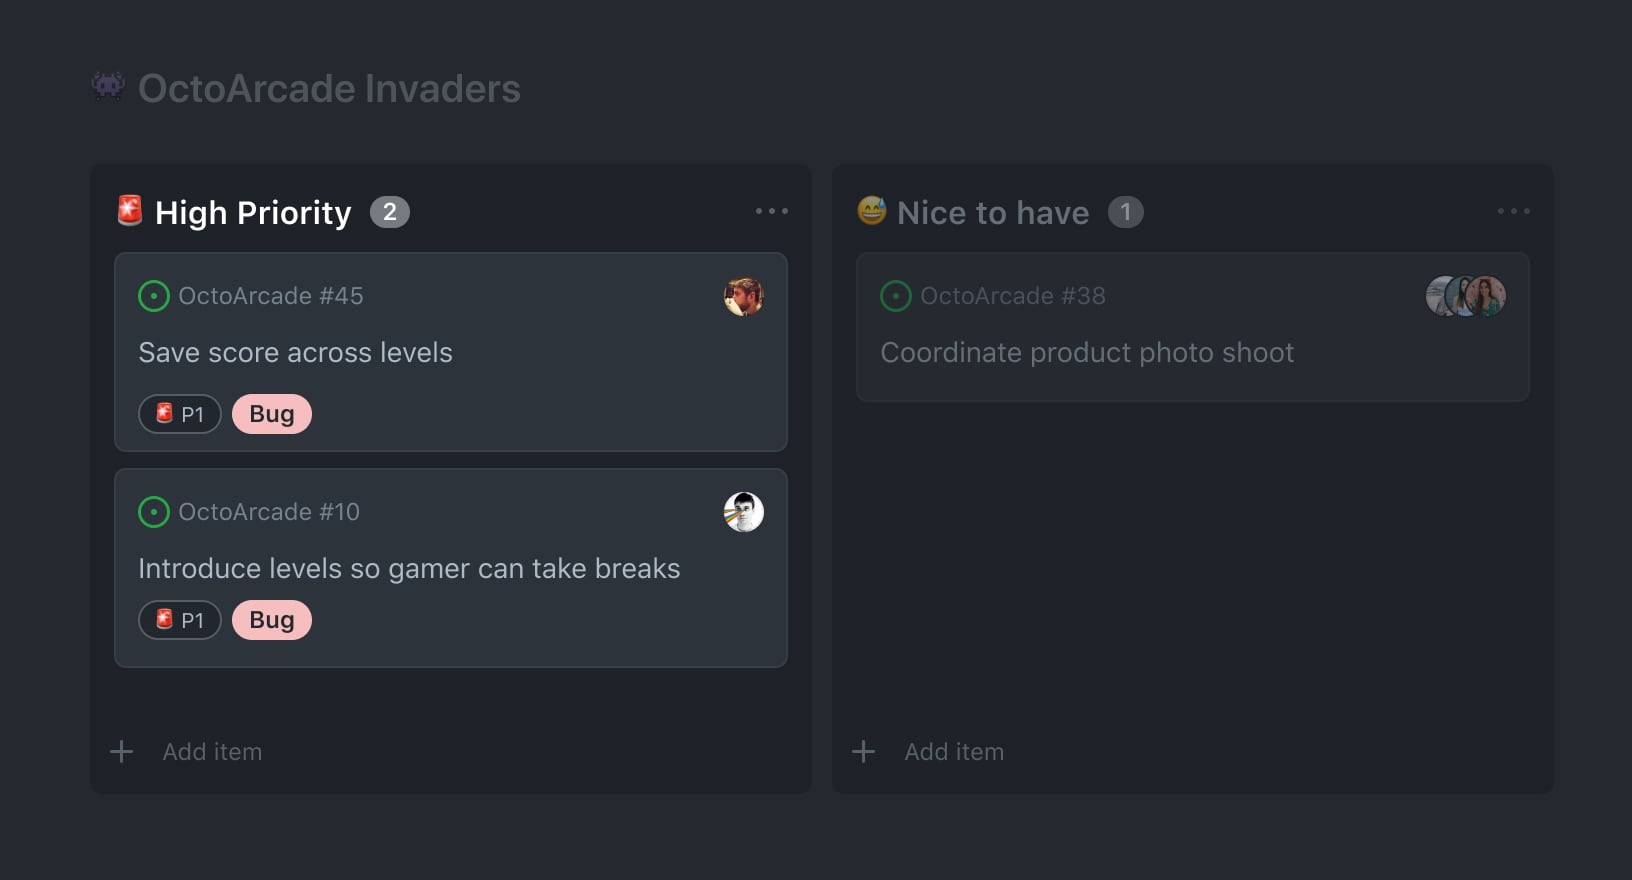Click open issue status icon on OctoArcade #10
Image resolution: width=1632 pixels, height=880 pixels.
click(153, 512)
